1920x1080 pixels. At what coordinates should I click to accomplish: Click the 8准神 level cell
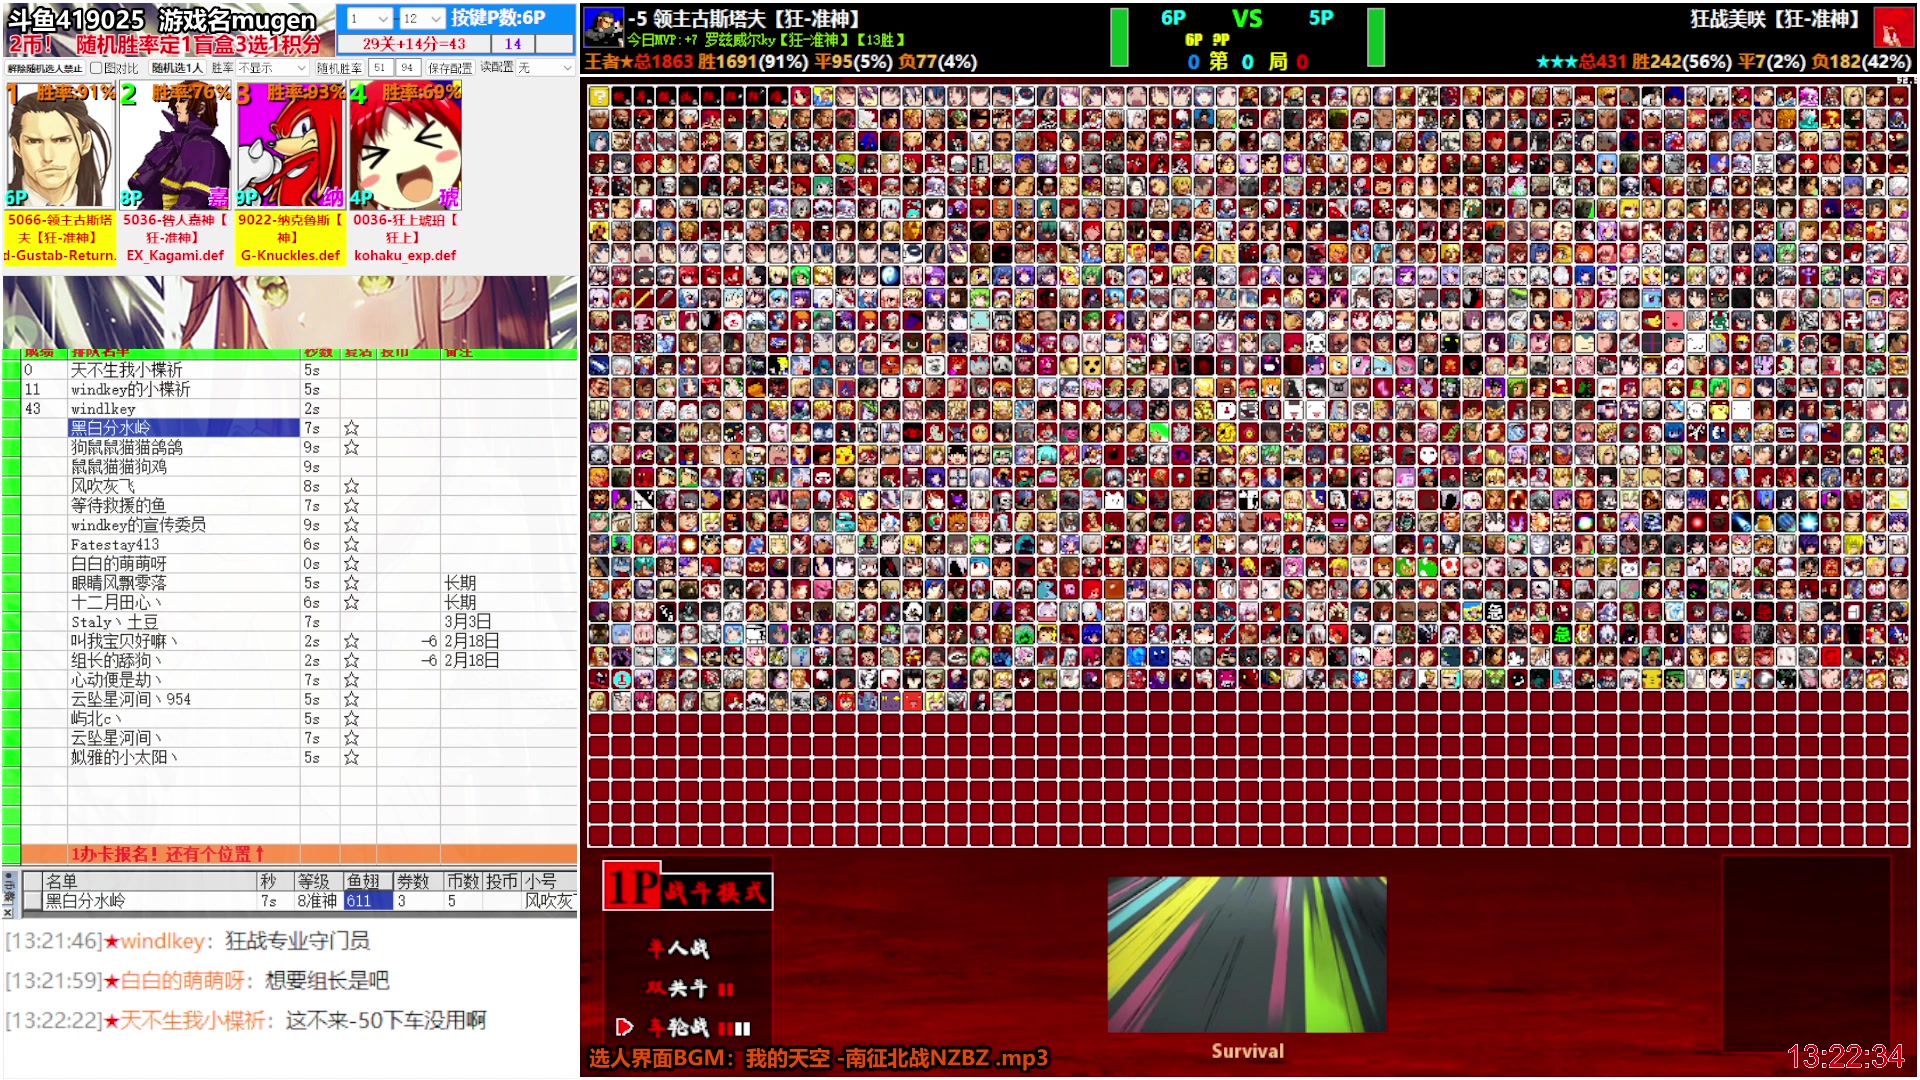(x=317, y=901)
